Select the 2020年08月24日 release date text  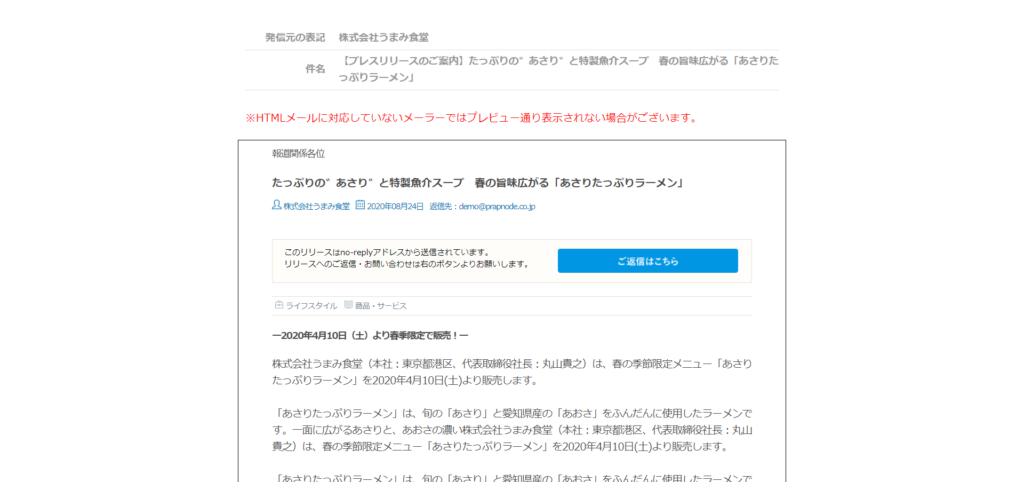point(395,206)
